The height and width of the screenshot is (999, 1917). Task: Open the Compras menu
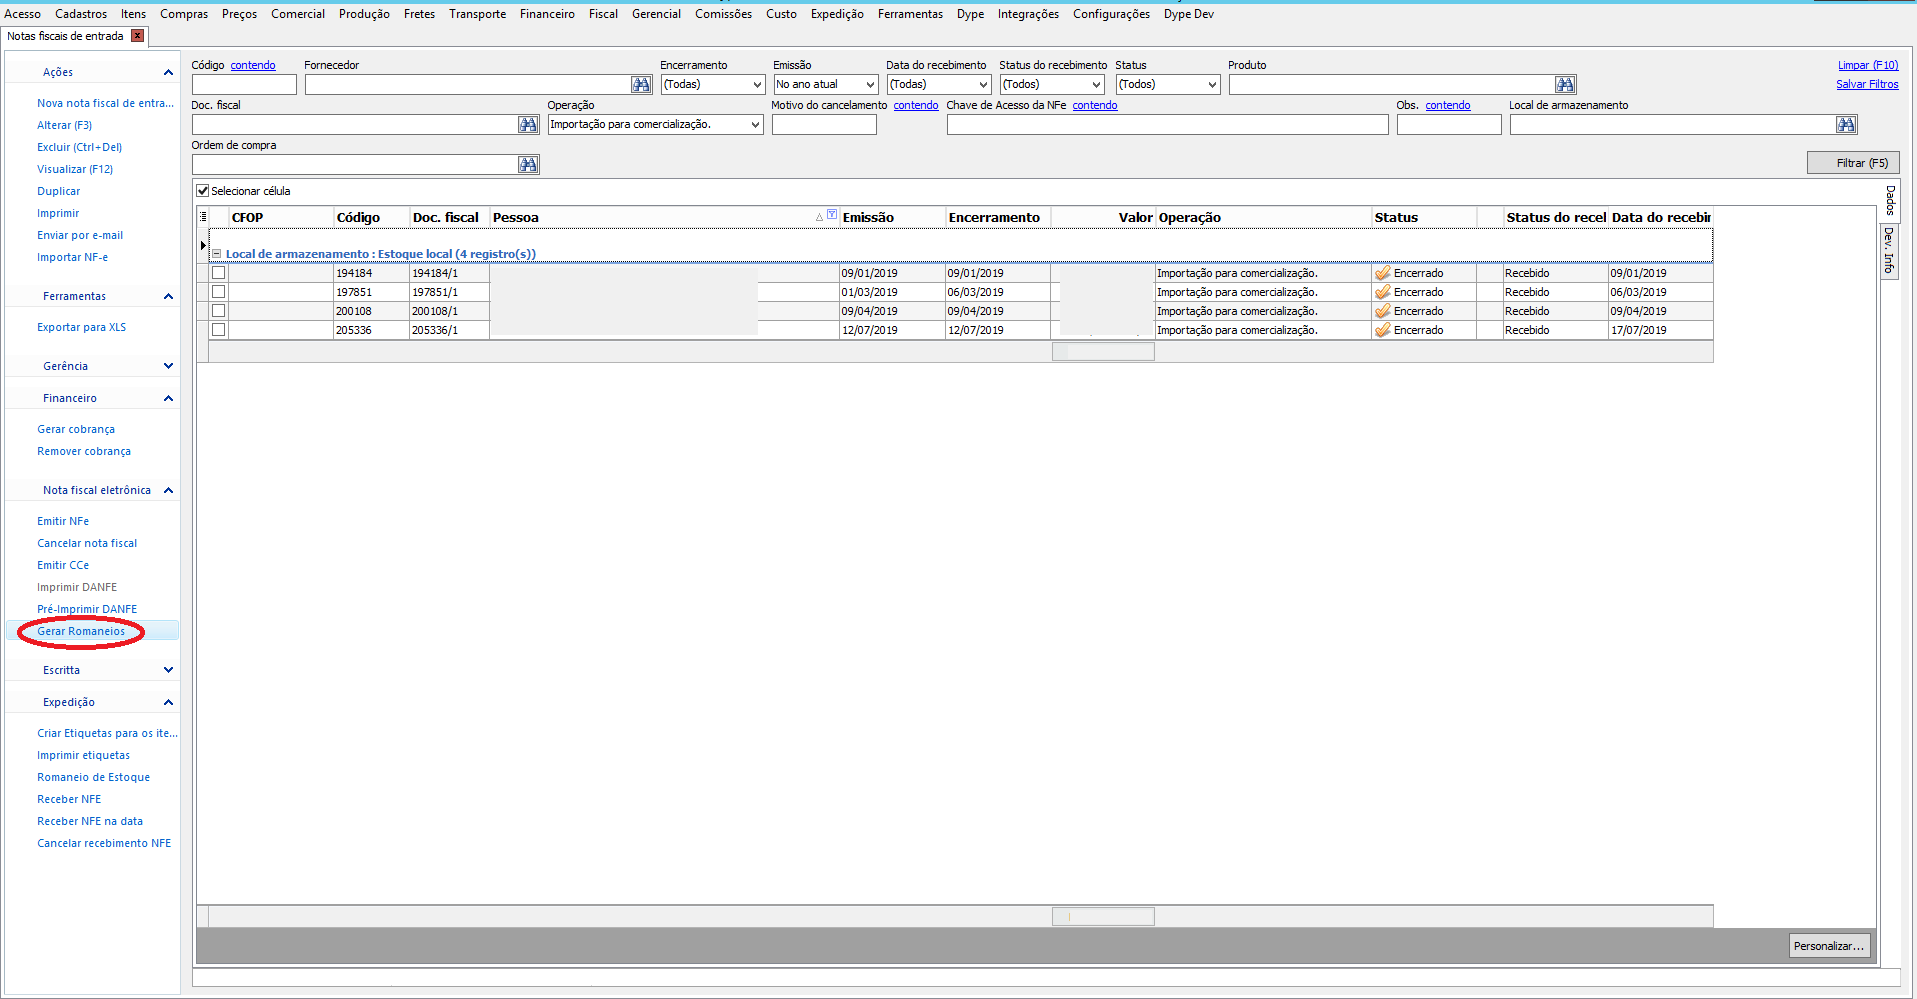(x=184, y=14)
